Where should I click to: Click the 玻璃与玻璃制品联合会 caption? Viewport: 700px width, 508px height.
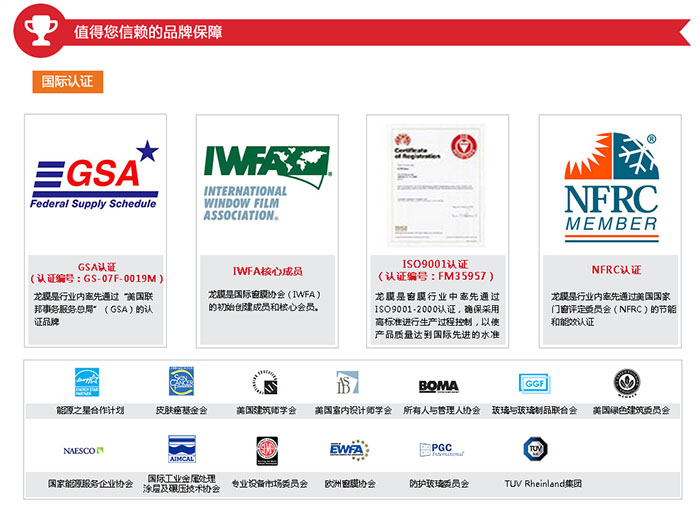pos(534,410)
